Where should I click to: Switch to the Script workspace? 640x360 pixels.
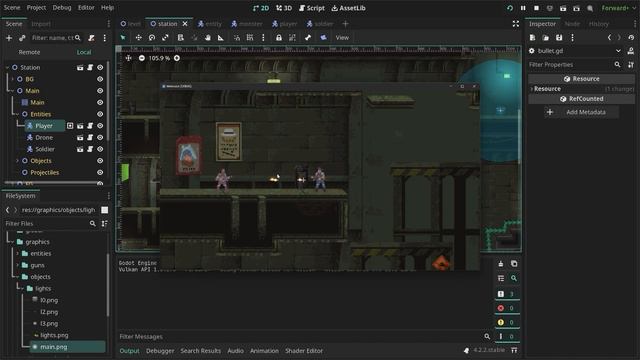click(312, 8)
